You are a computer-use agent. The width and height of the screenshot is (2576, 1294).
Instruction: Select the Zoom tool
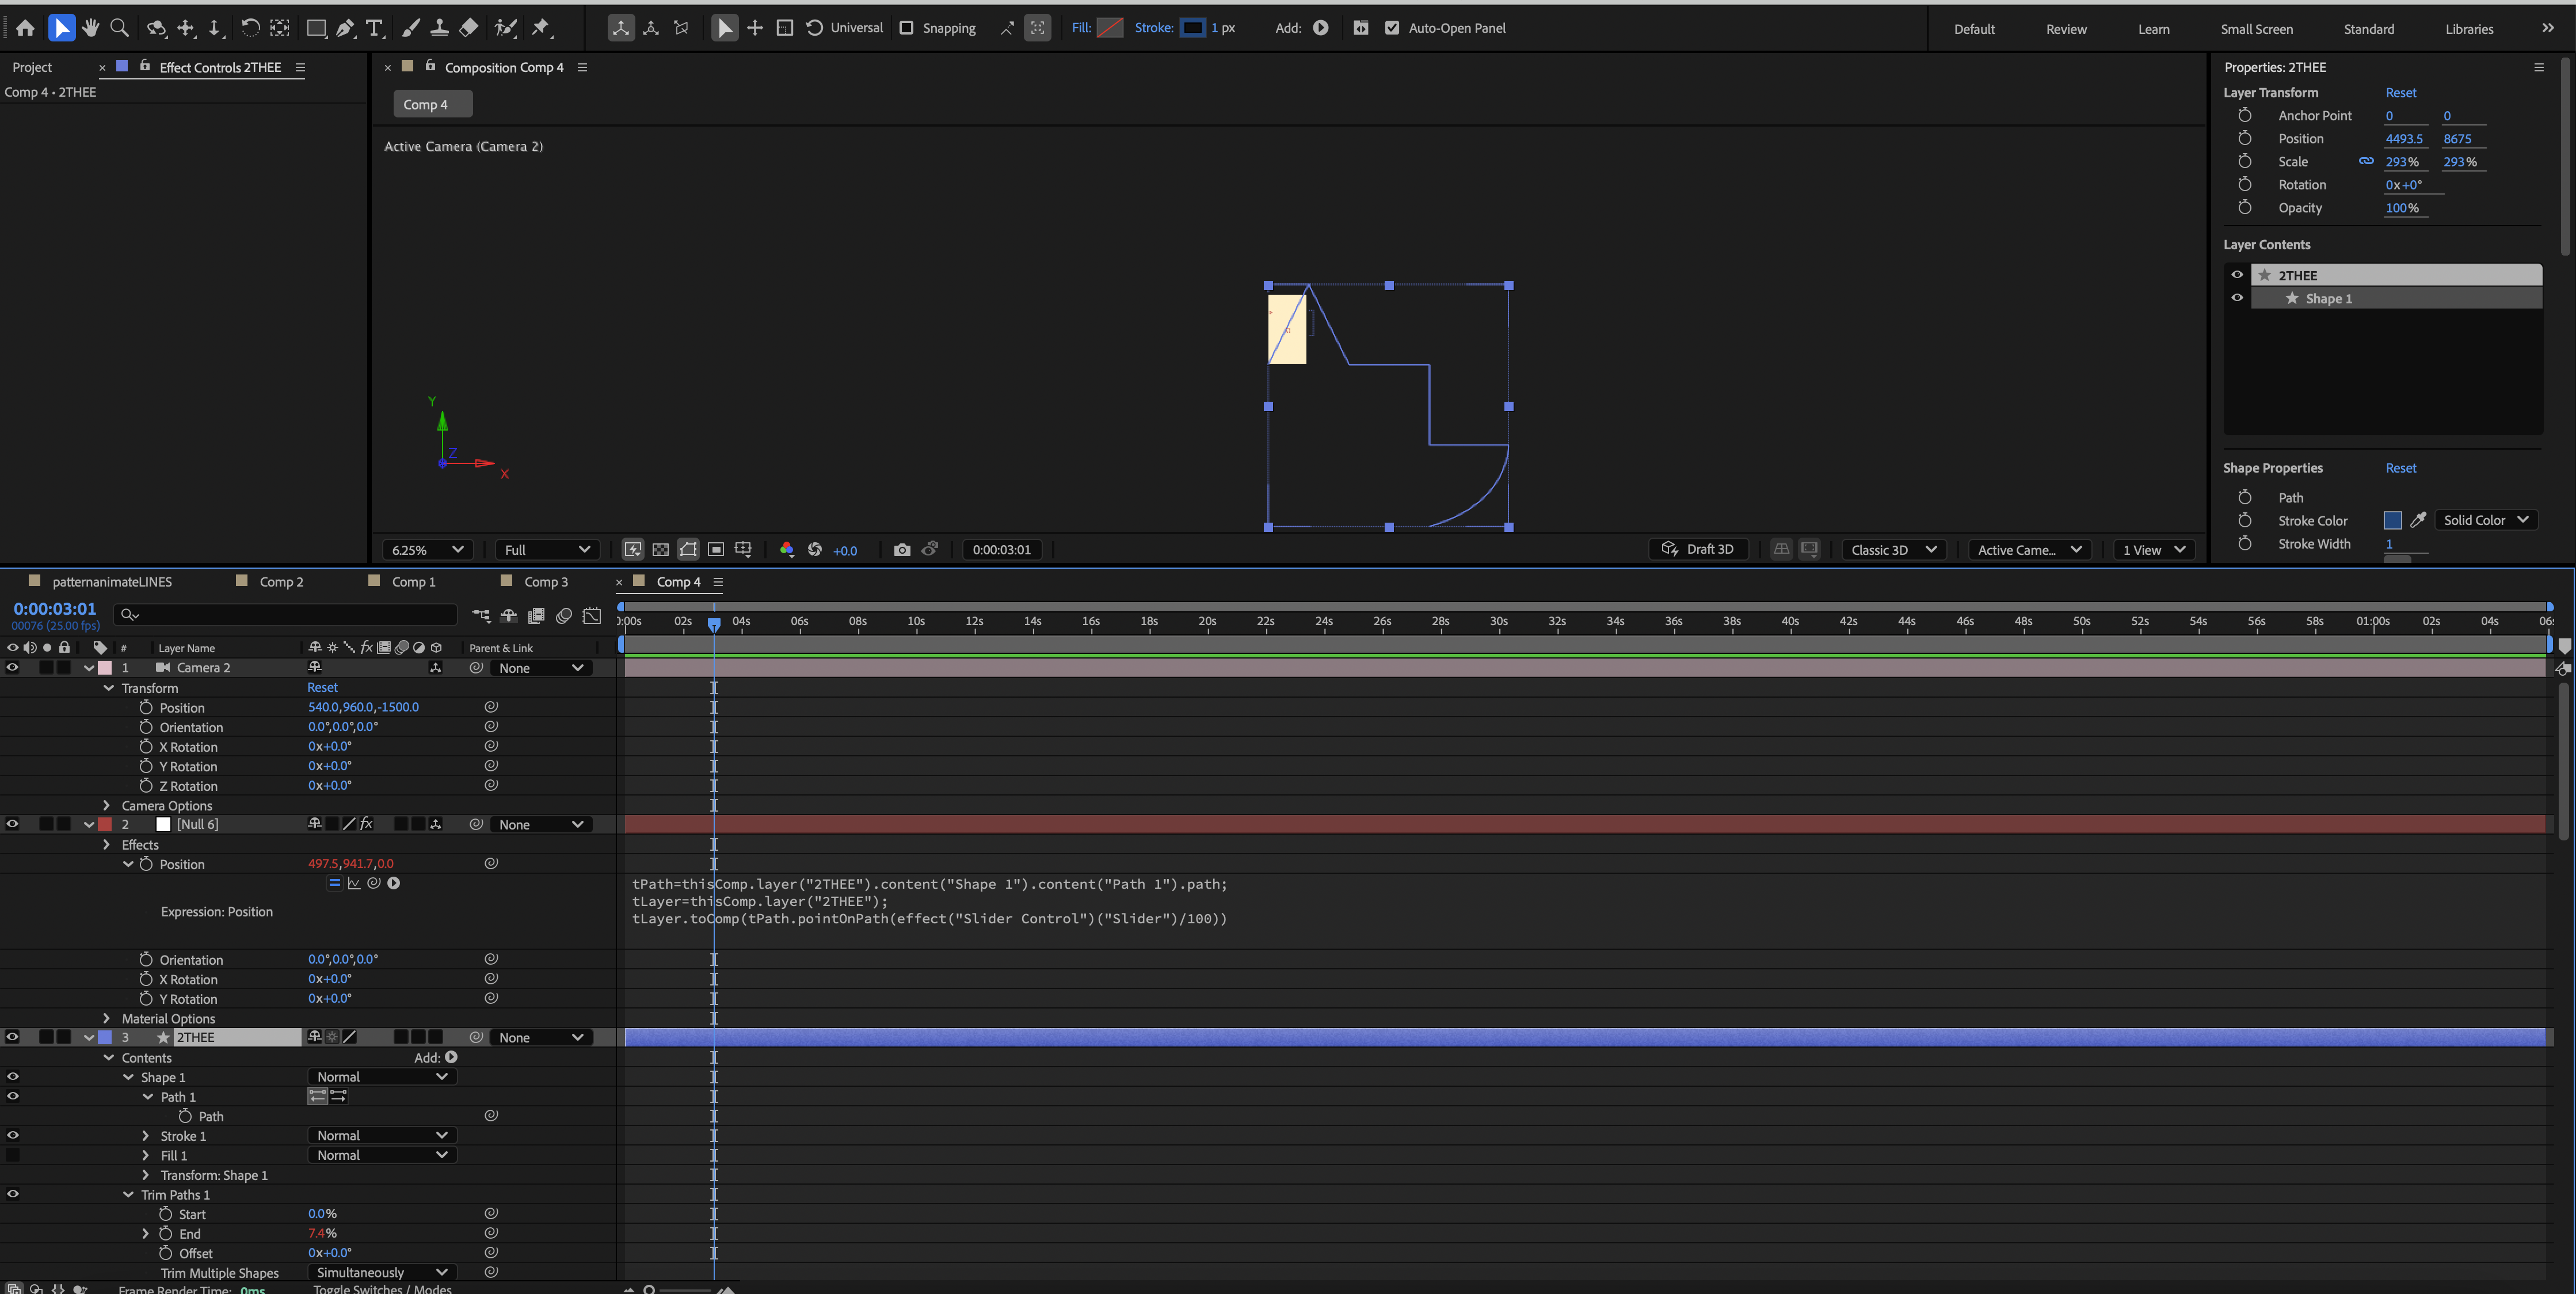point(119,28)
